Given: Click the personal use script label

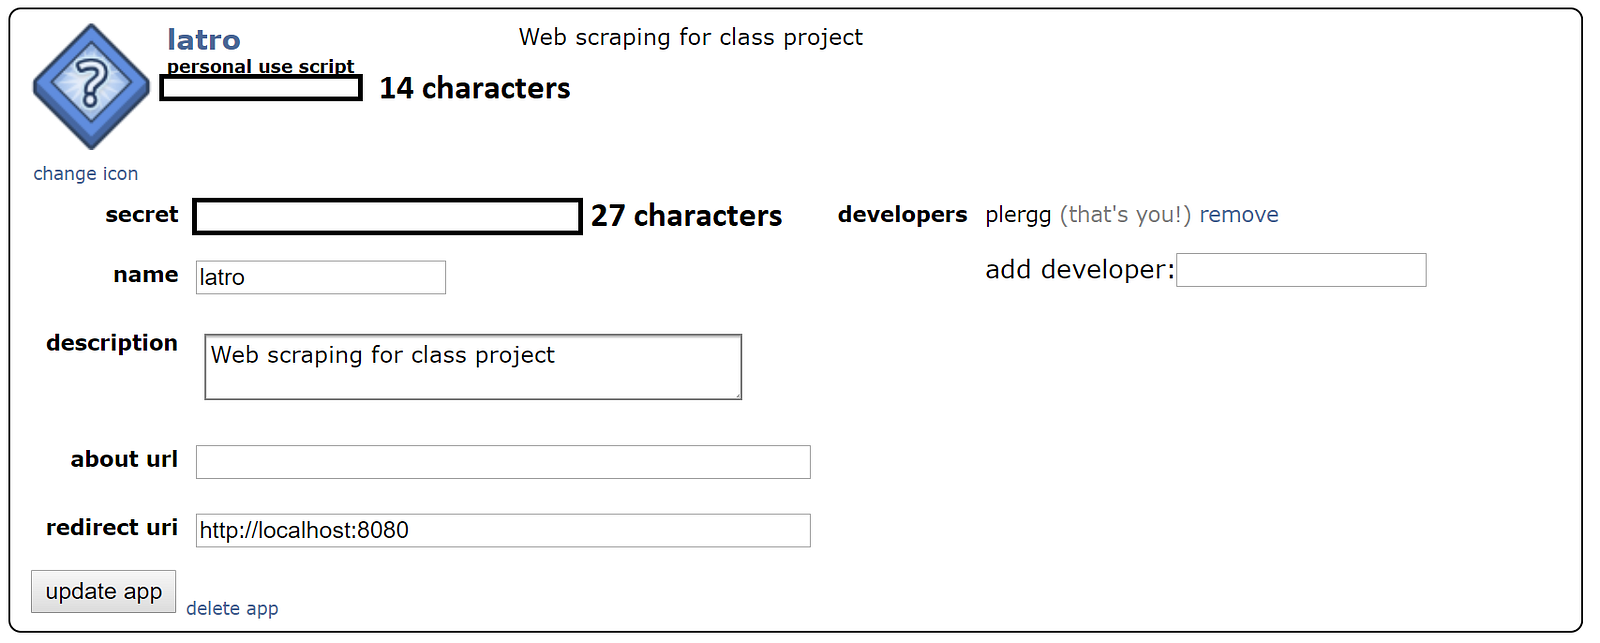Looking at the screenshot, I should pos(260,66).
